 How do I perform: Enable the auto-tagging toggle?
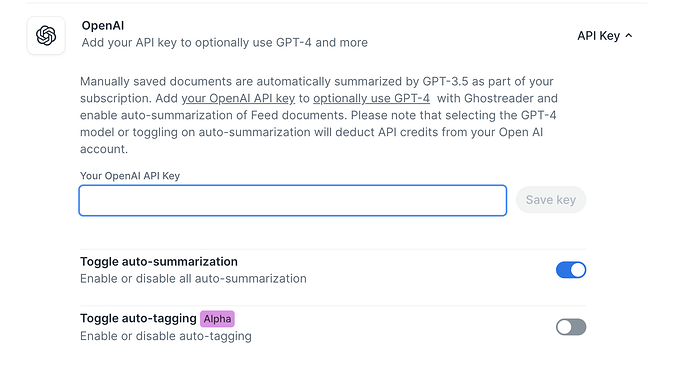click(571, 327)
